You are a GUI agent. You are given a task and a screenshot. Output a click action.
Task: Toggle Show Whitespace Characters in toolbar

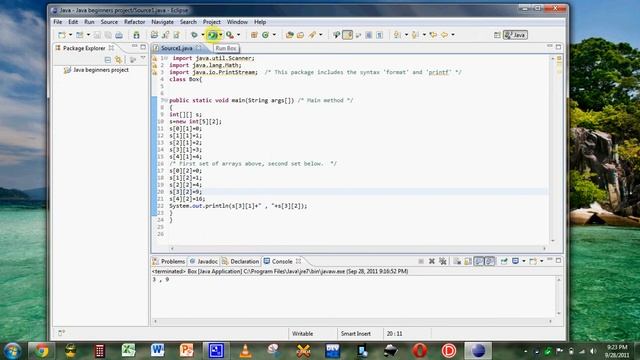[380, 35]
